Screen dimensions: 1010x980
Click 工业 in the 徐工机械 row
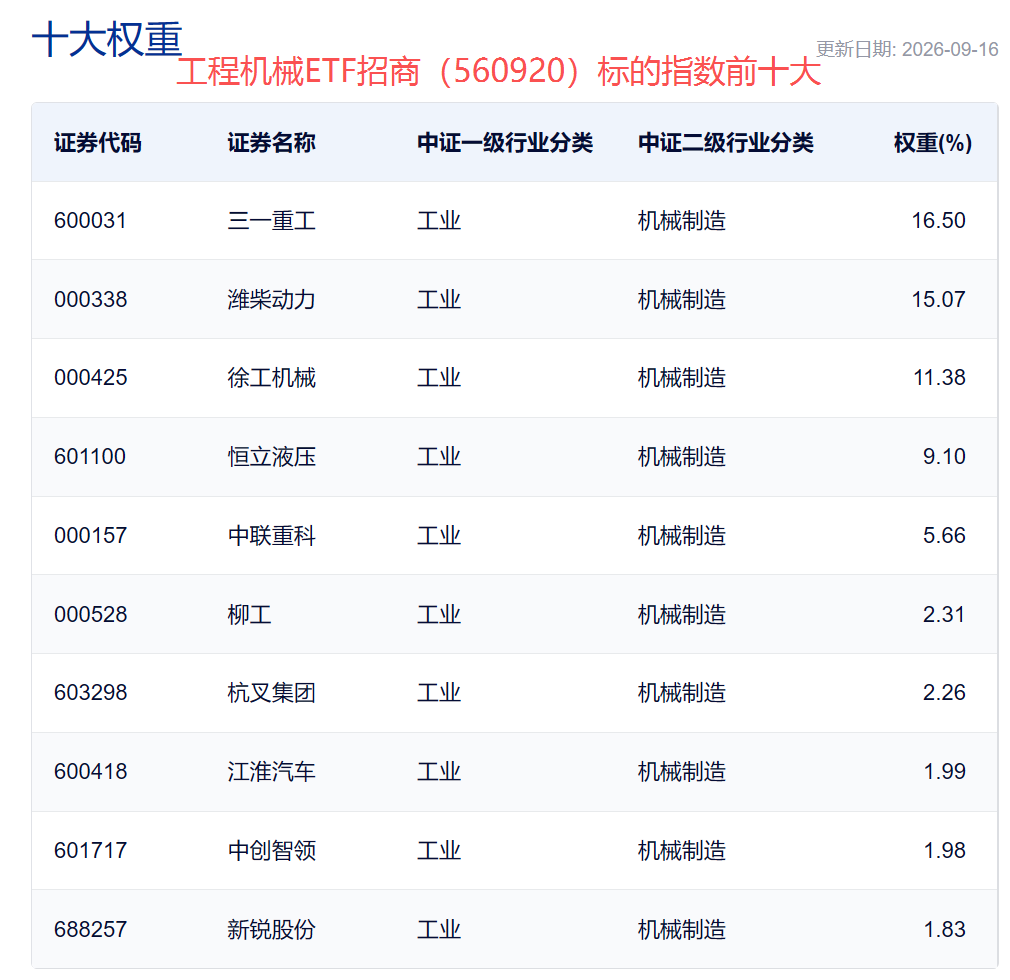[x=439, y=378]
